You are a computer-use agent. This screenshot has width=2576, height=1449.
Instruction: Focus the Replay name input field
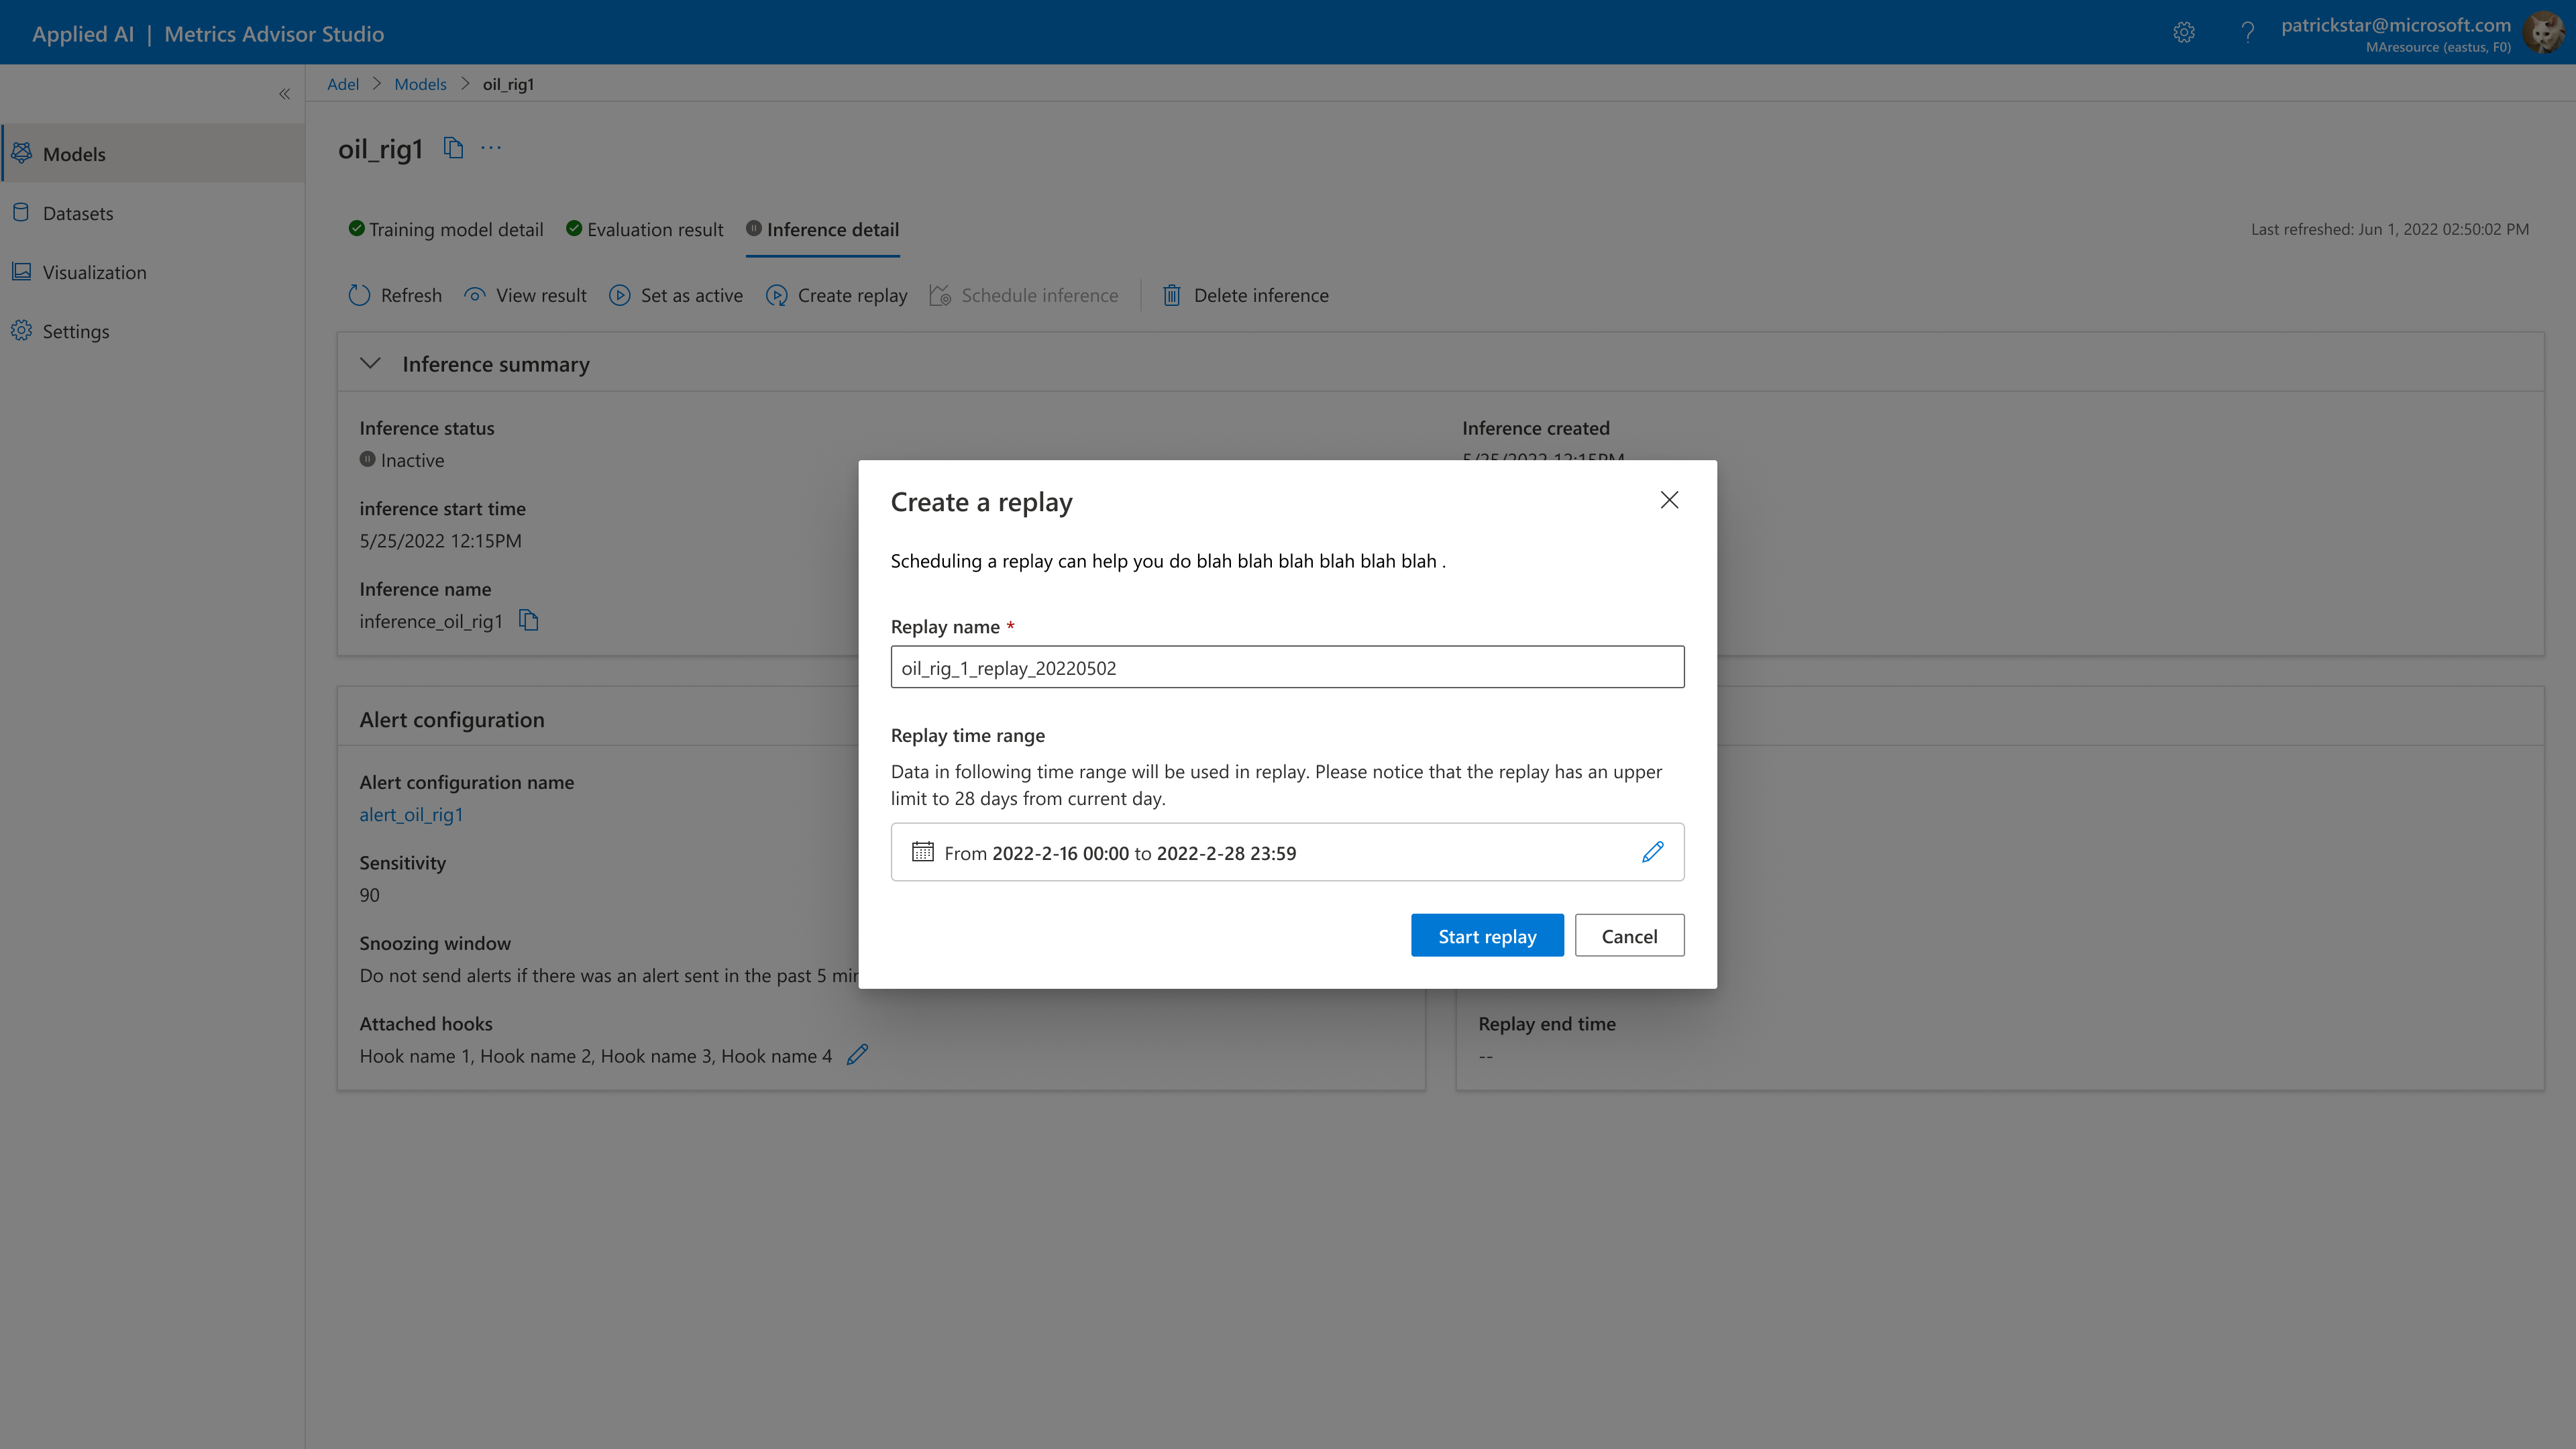coord(1287,667)
